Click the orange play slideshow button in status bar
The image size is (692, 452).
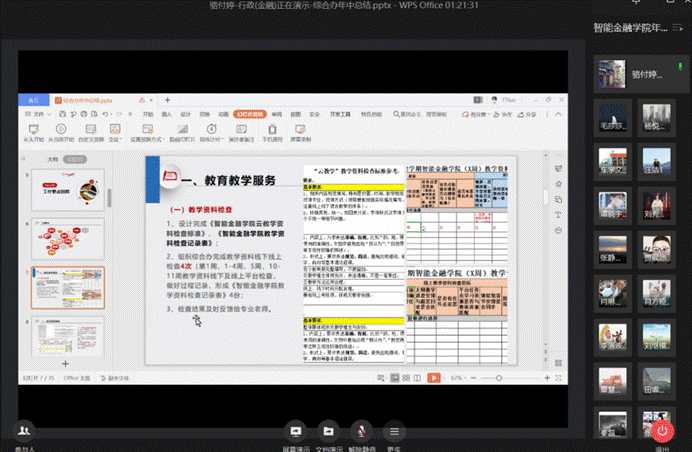coord(434,378)
